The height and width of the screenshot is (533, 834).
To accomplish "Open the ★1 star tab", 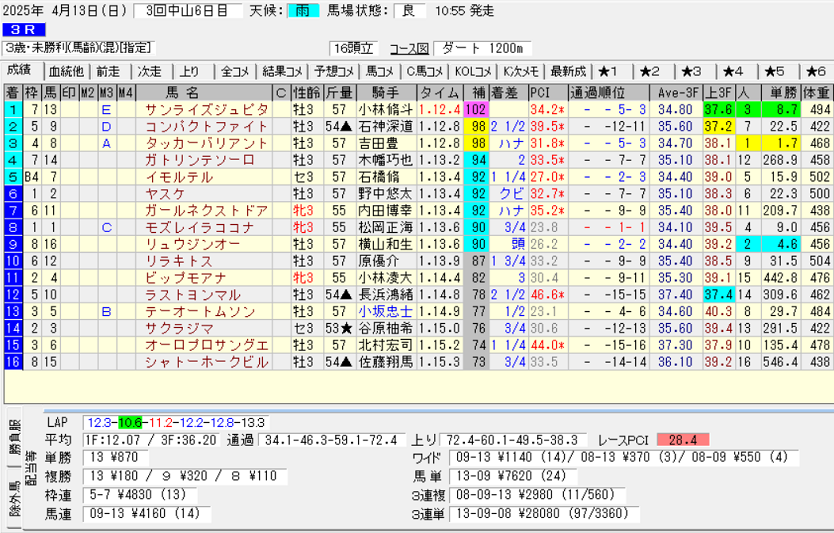I will point(610,71).
